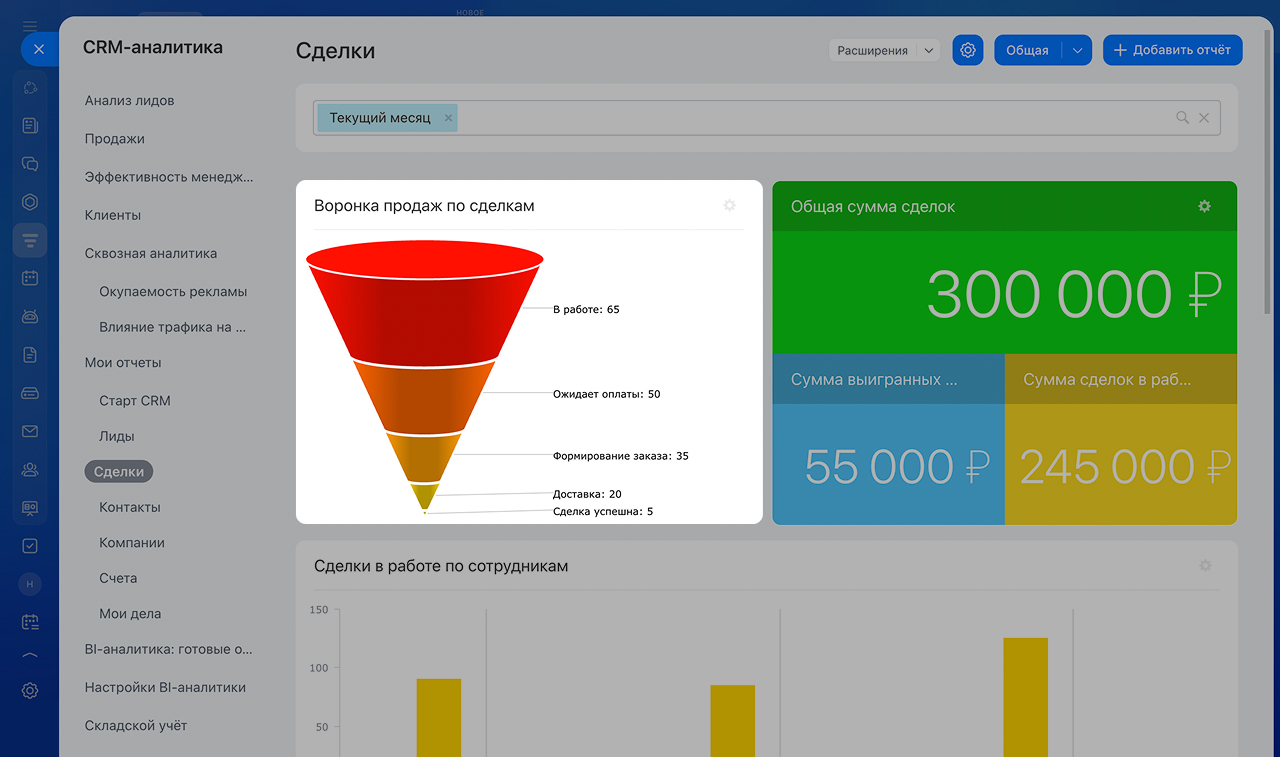Click the tallest yellow bar in the employees chart
The height and width of the screenshot is (757, 1280).
pyautogui.click(x=1026, y=697)
